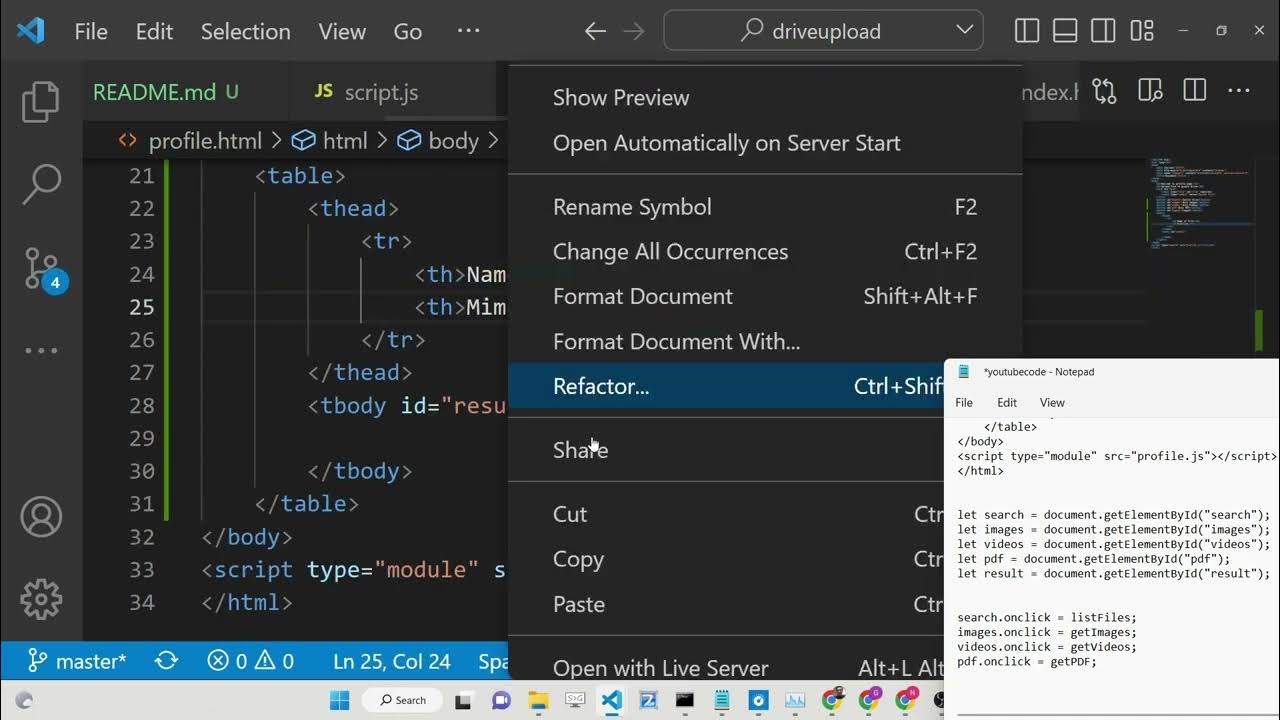1280x720 pixels.
Task: Click the Synchronize Changes icon in status bar
Action: point(166,661)
